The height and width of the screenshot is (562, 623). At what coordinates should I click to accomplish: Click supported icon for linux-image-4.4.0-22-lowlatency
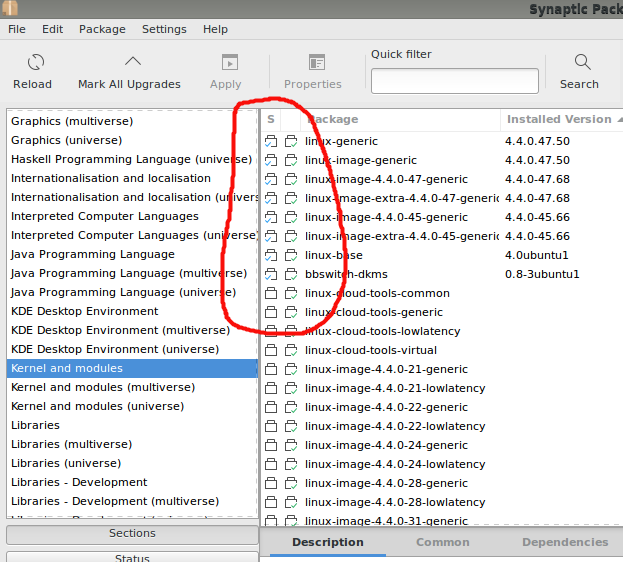pyautogui.click(x=291, y=426)
